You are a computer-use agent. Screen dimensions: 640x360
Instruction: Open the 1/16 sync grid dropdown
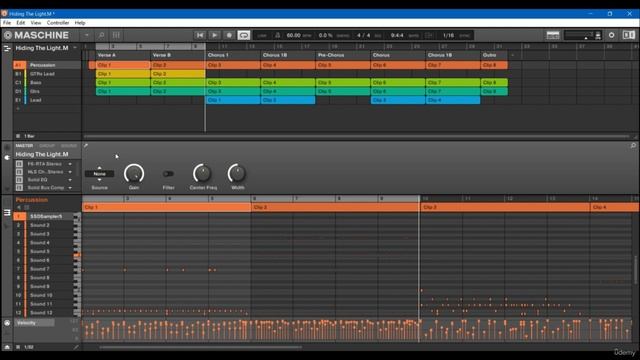[449, 36]
